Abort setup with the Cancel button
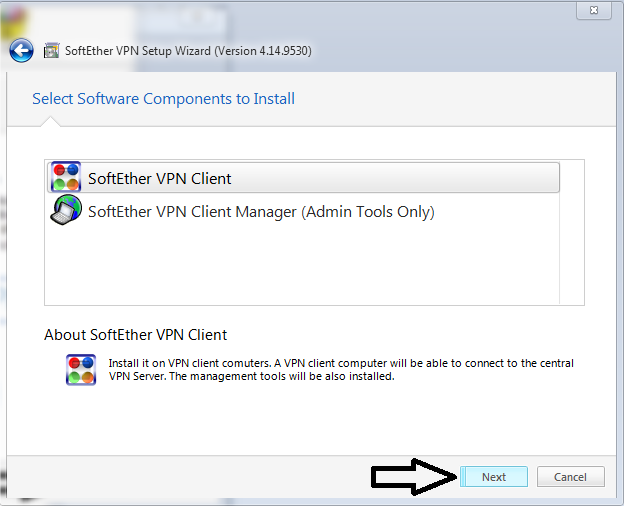The height and width of the screenshot is (506, 624). click(571, 477)
